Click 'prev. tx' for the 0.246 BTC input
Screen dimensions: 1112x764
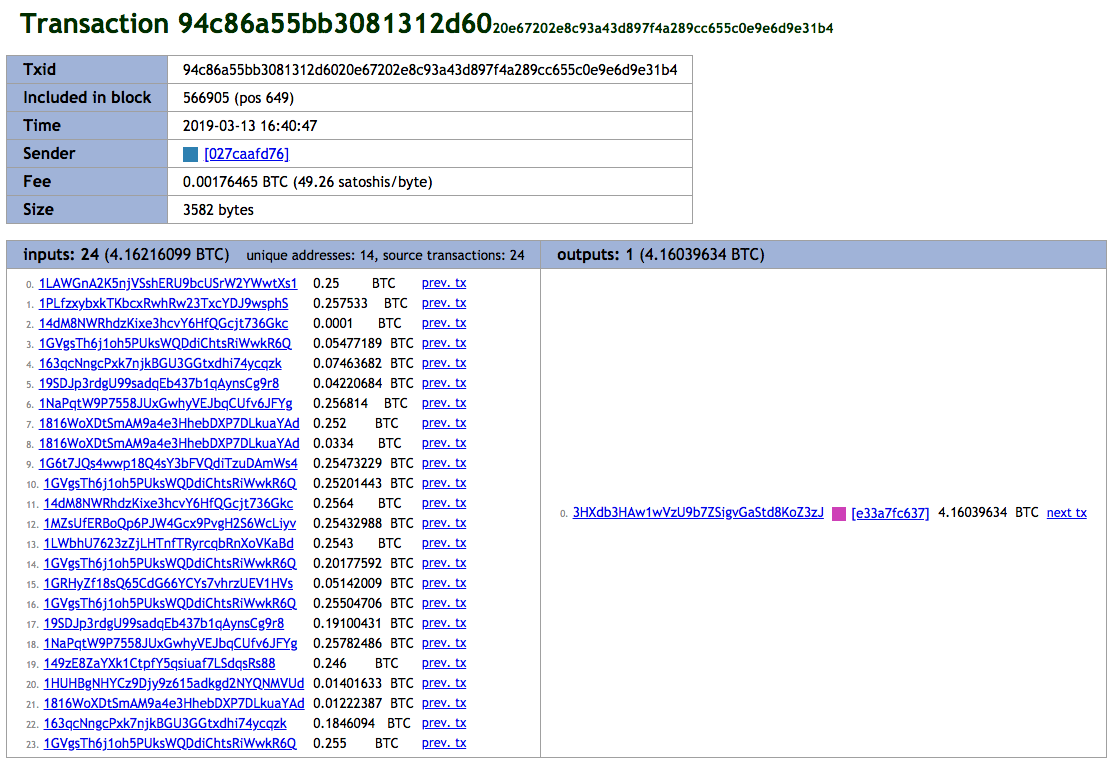pos(444,663)
